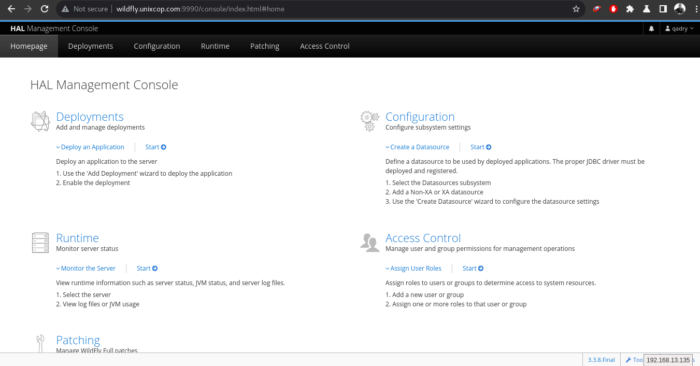
Task: Click Start next to Create a Datasource
Action: 481,147
